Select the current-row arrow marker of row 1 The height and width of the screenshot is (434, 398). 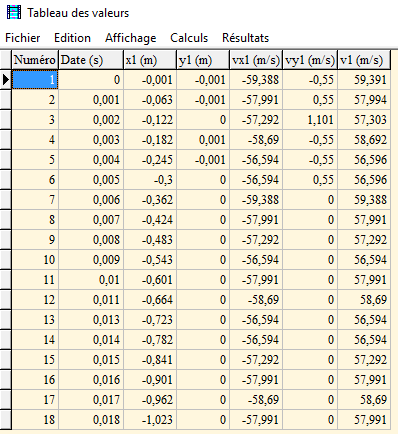tap(6, 80)
